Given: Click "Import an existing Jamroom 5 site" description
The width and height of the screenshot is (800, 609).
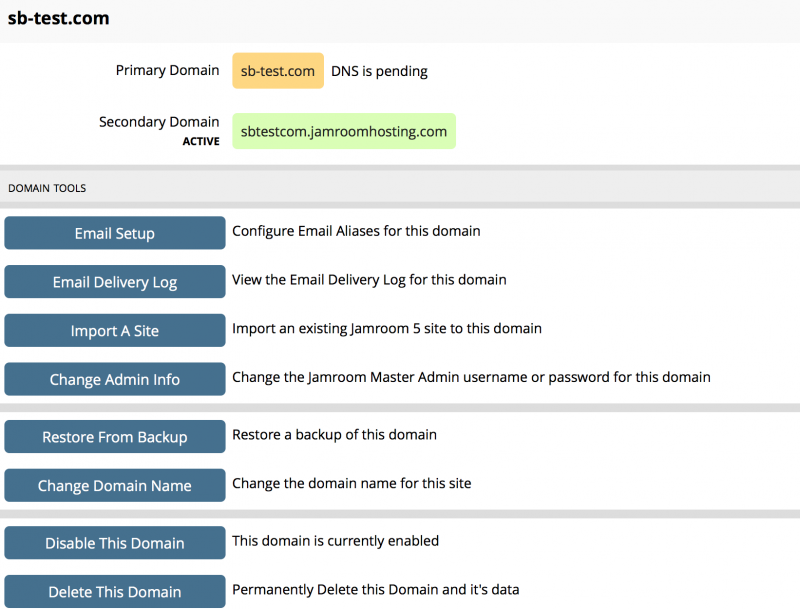Looking at the screenshot, I should coord(386,328).
